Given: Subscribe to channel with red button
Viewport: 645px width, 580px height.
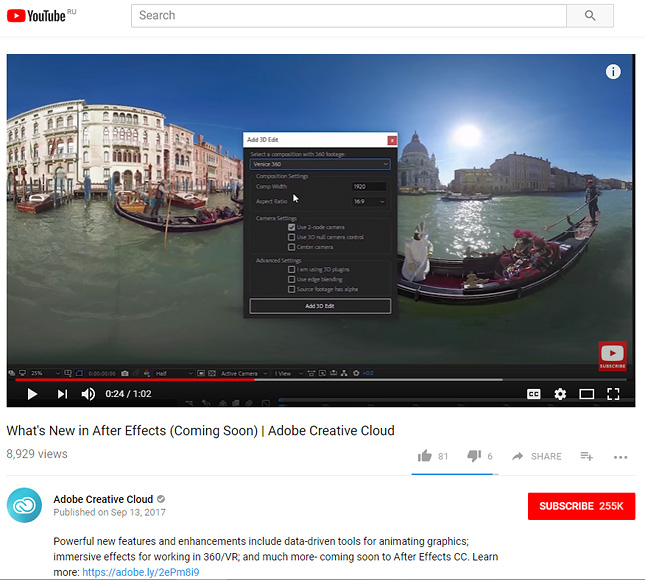Looking at the screenshot, I should click(581, 506).
